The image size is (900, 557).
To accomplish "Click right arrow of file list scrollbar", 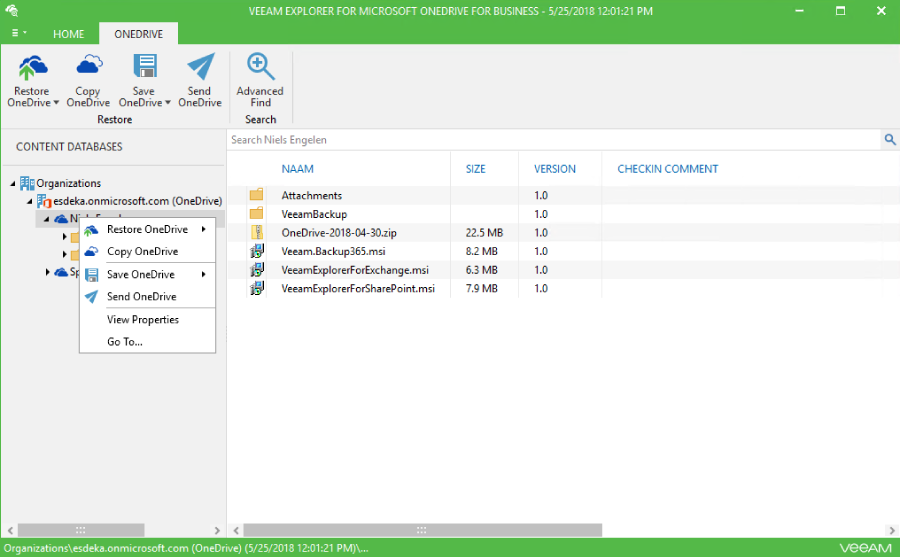I will coord(891,530).
